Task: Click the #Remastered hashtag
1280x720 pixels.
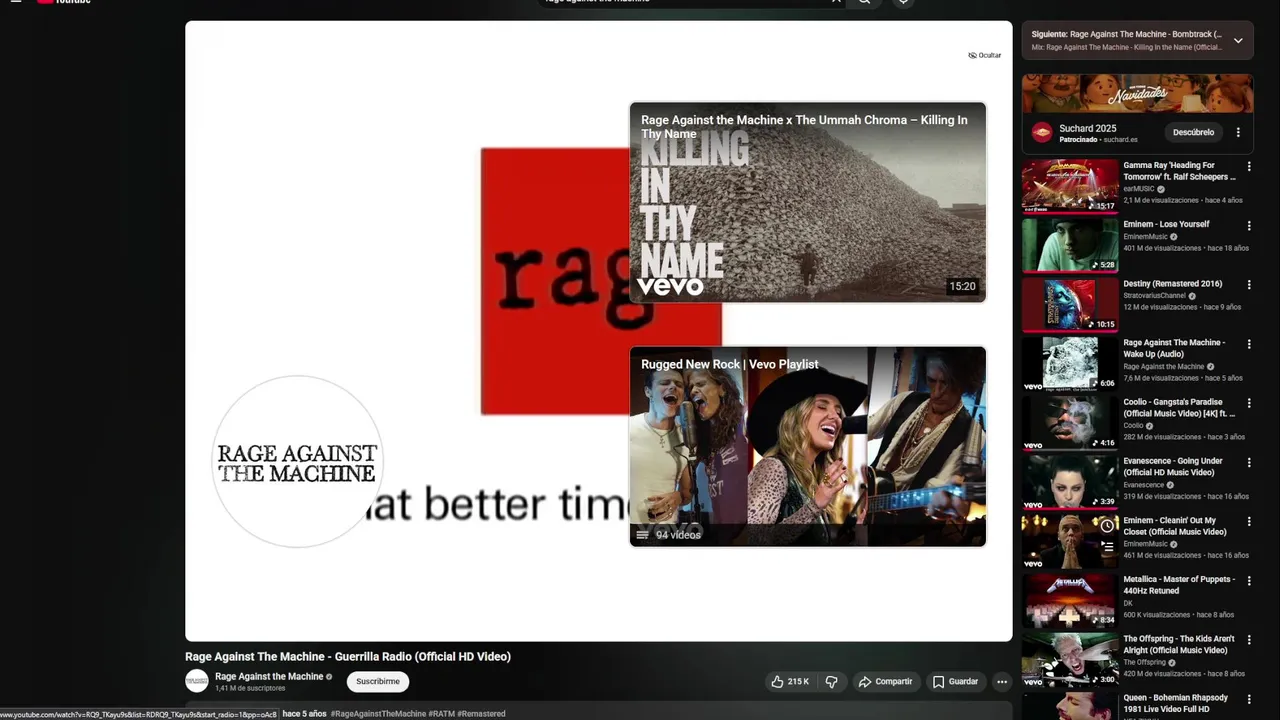Action: click(481, 714)
